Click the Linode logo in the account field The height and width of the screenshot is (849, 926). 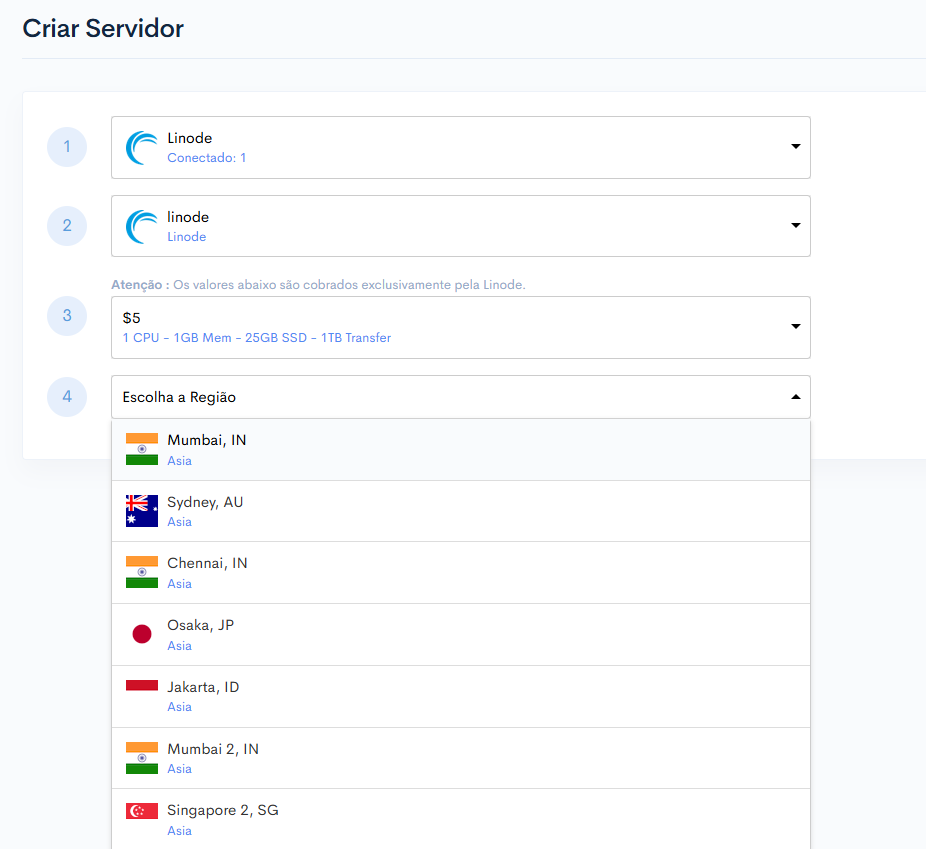142,227
